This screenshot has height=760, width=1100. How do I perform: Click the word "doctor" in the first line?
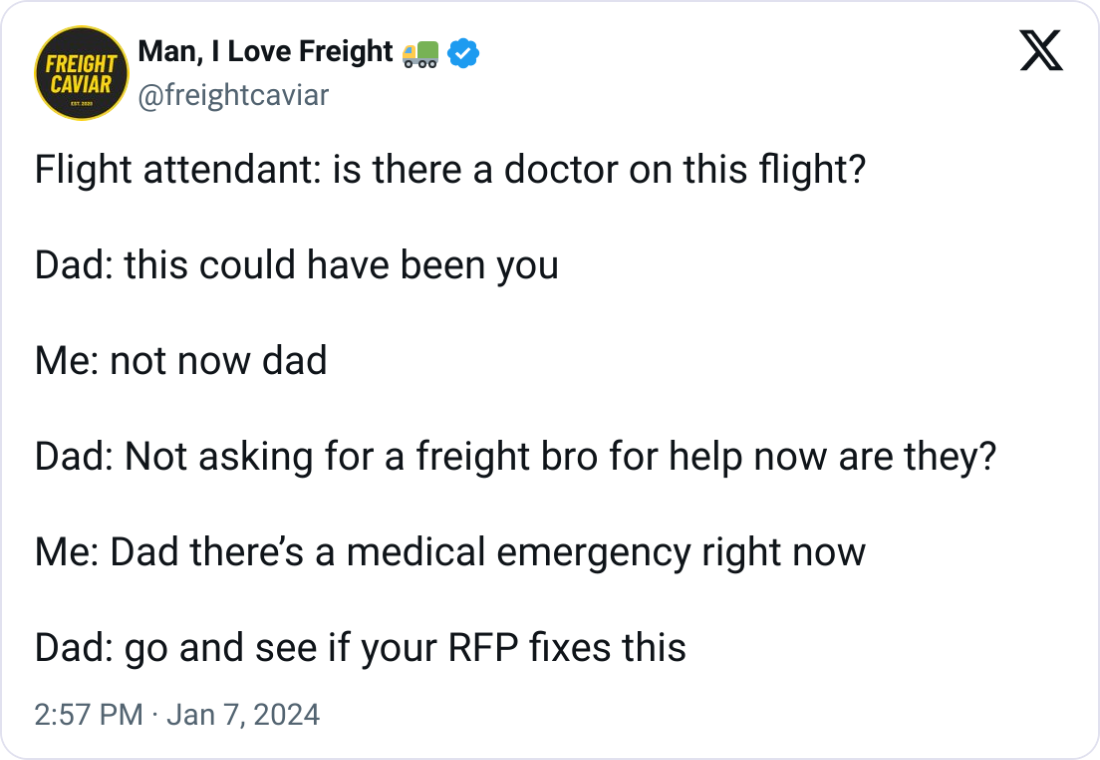[559, 170]
